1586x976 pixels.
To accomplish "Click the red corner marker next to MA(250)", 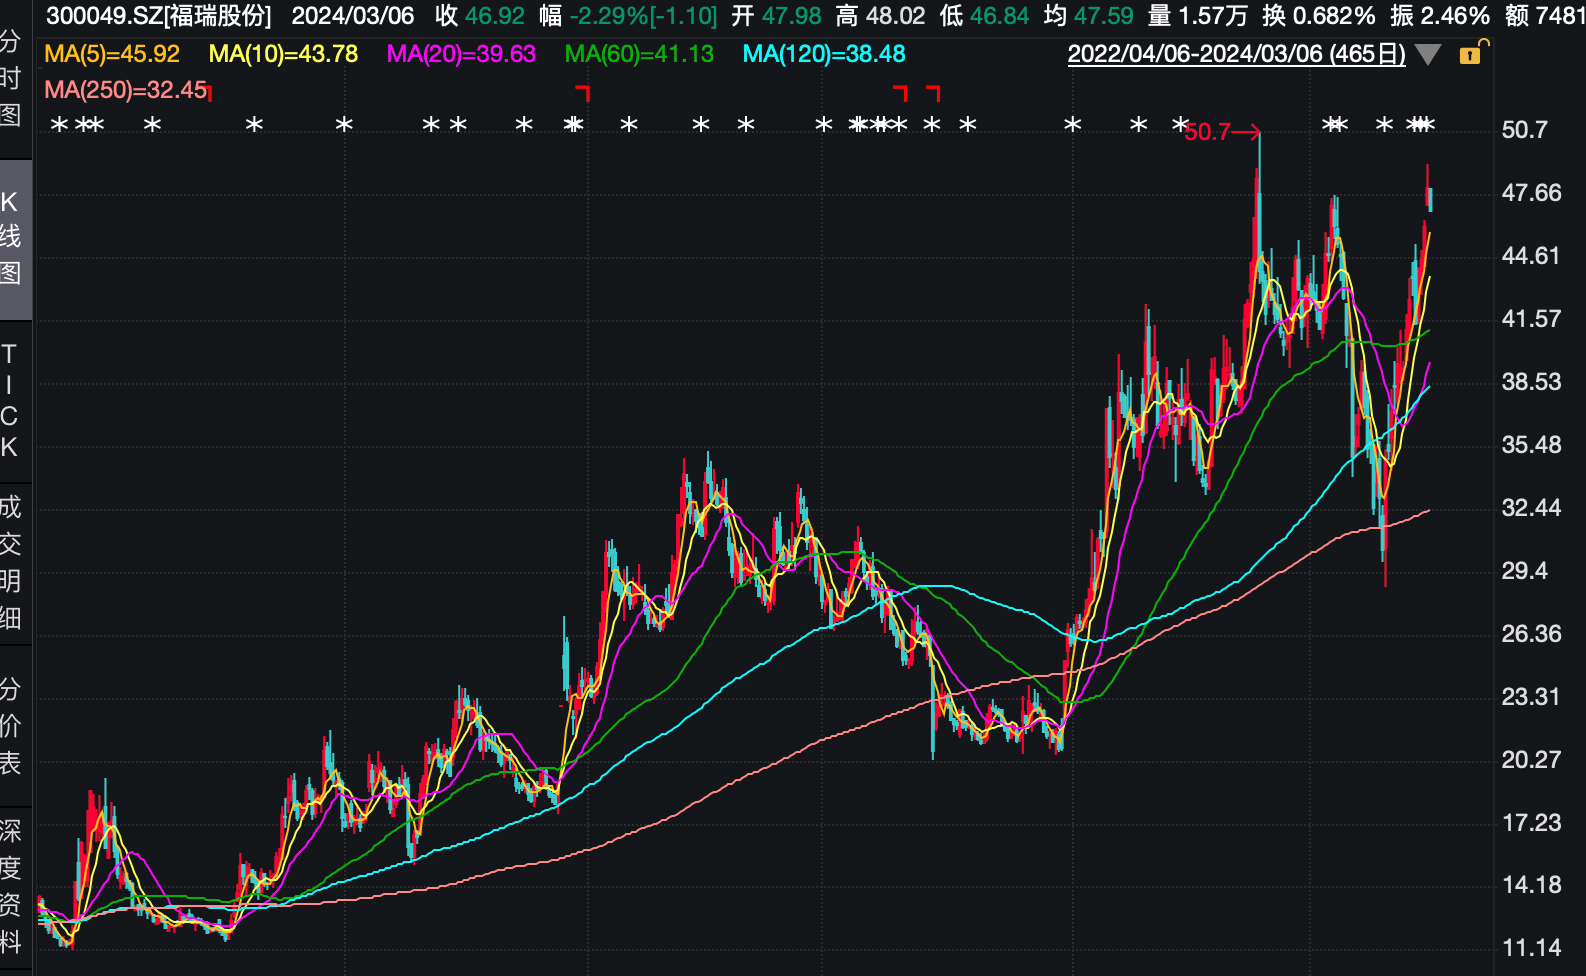I will coord(210,92).
